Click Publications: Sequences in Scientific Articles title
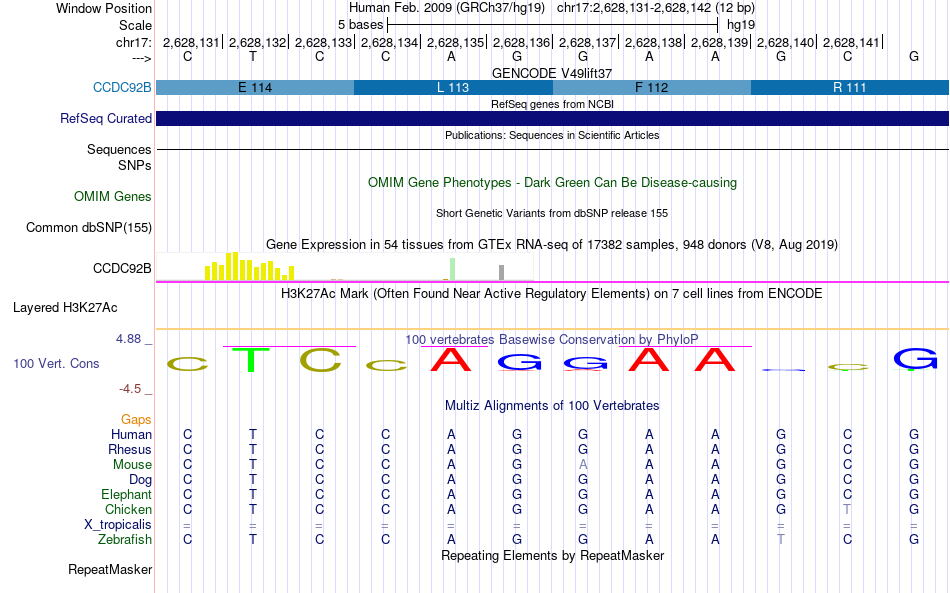Screen dimensions: 950x593 coord(552,135)
